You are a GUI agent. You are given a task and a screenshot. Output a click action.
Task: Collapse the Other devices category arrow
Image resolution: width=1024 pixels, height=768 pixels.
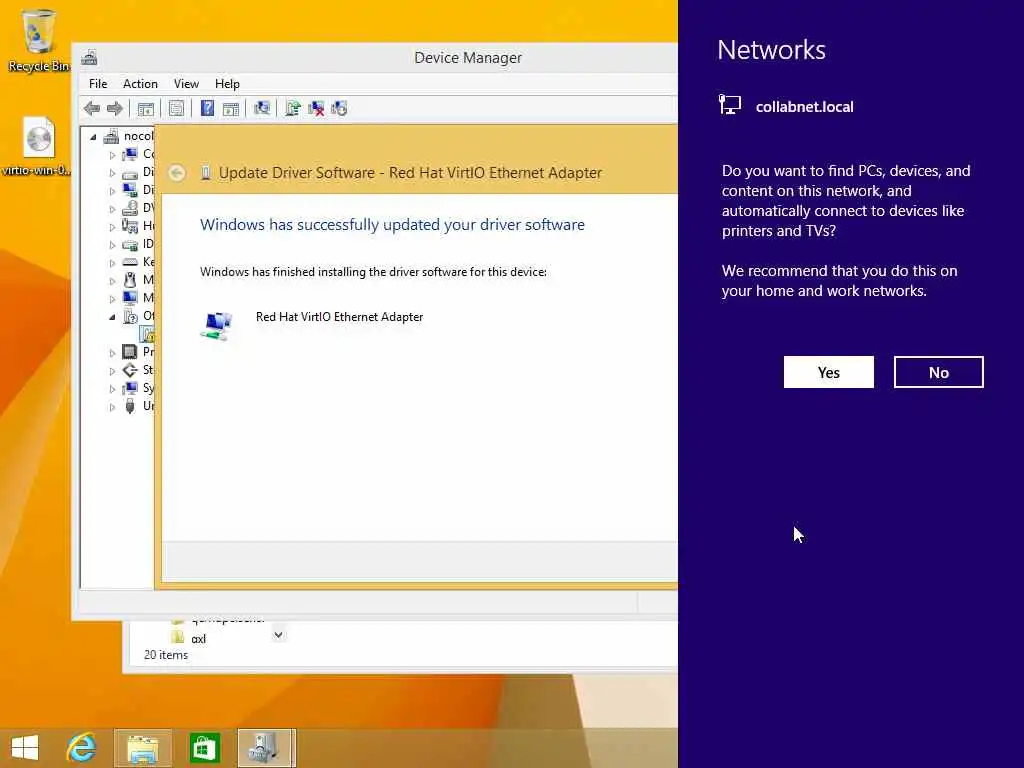112,317
